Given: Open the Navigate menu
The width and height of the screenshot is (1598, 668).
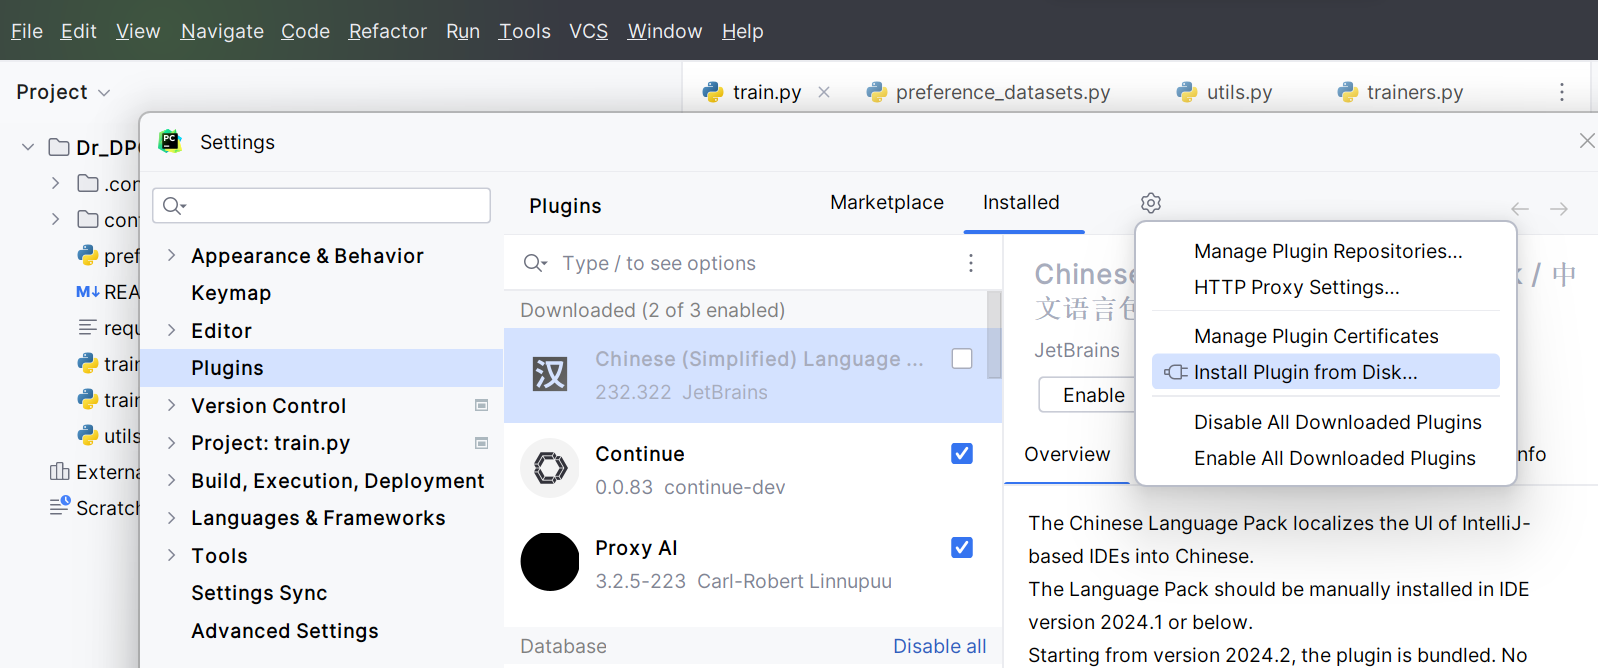Looking at the screenshot, I should pos(222,31).
